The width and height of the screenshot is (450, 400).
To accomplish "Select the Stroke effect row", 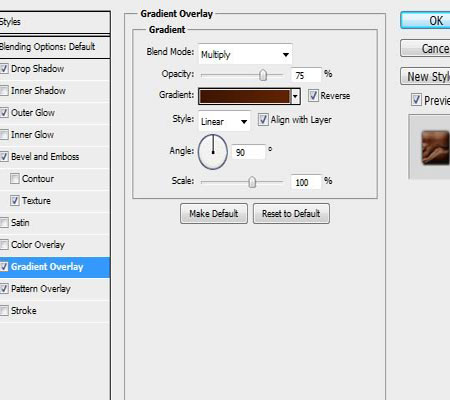I will click(55, 311).
